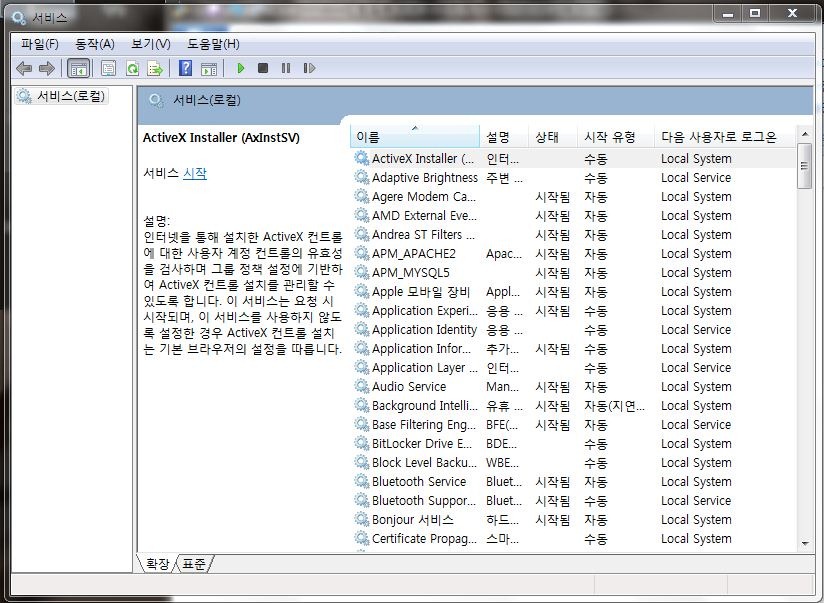Image resolution: width=824 pixels, height=603 pixels.
Task: Click gear icon of APM_MYSQL5 row
Action: pyautogui.click(x=362, y=272)
